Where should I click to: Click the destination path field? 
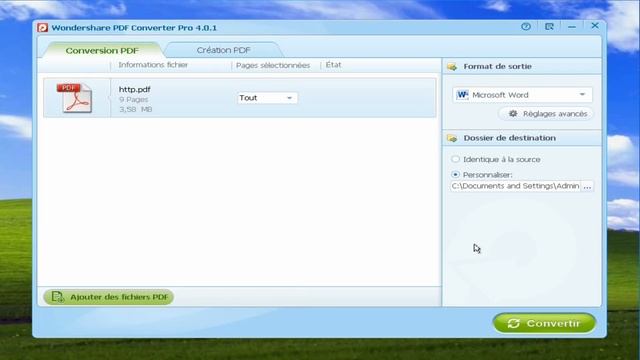[x=515, y=186]
